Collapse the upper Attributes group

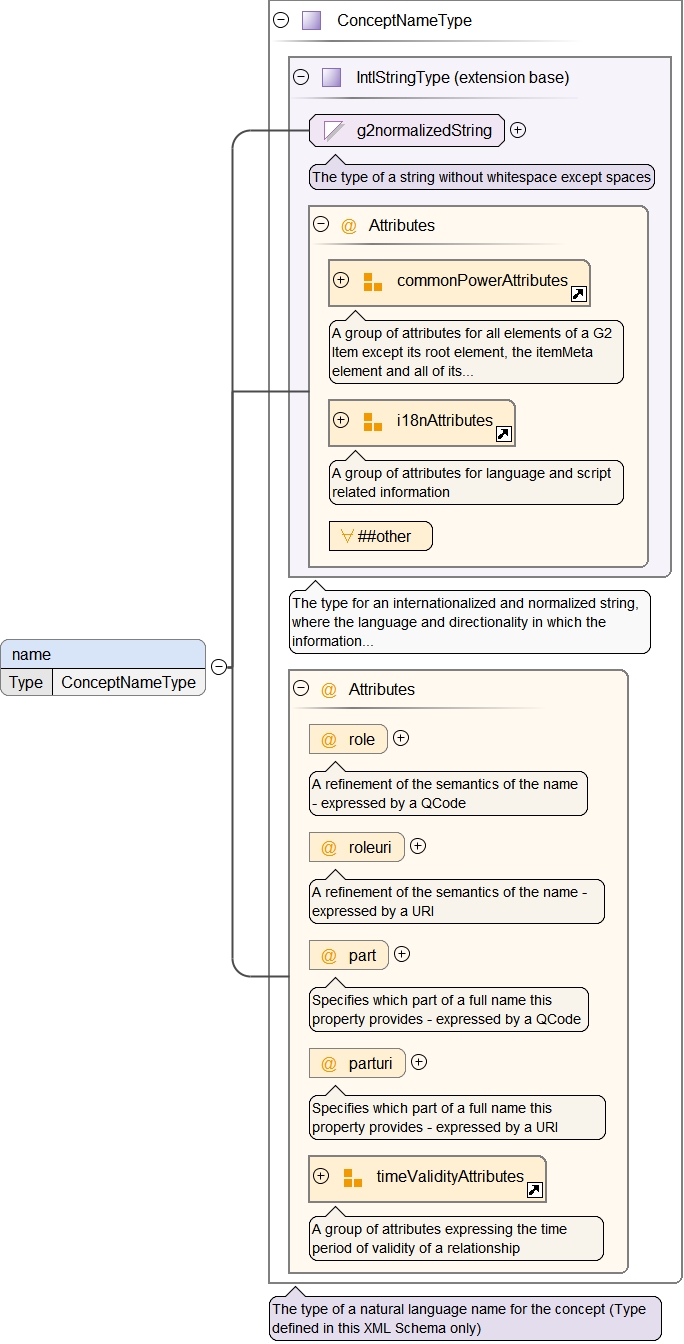[321, 225]
